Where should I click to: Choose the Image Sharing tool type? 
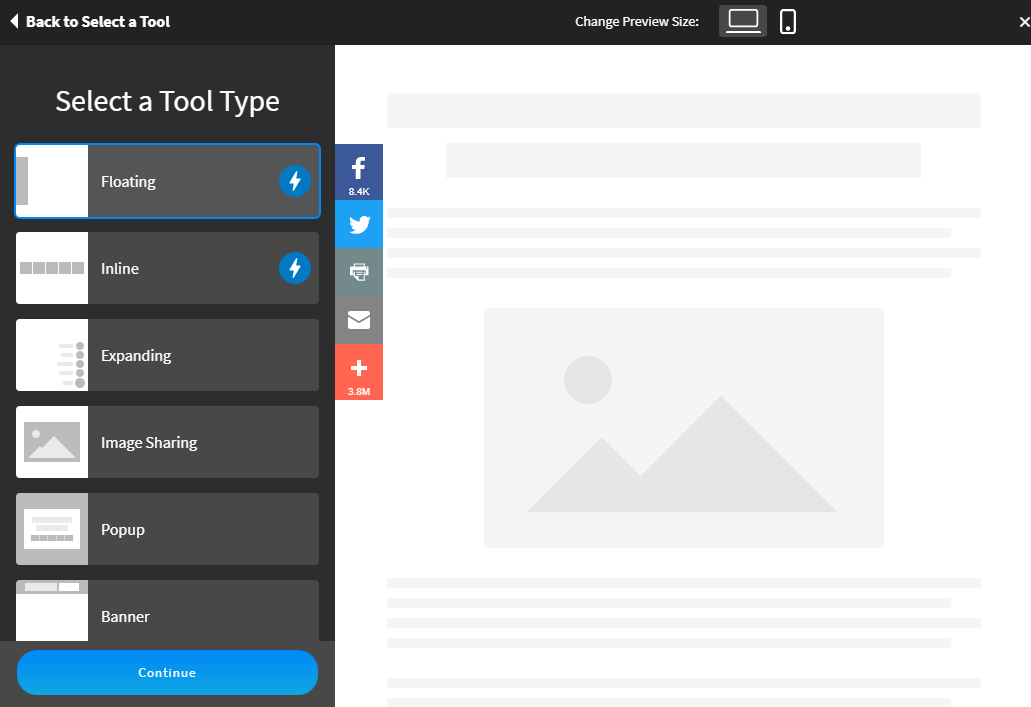[x=168, y=442]
